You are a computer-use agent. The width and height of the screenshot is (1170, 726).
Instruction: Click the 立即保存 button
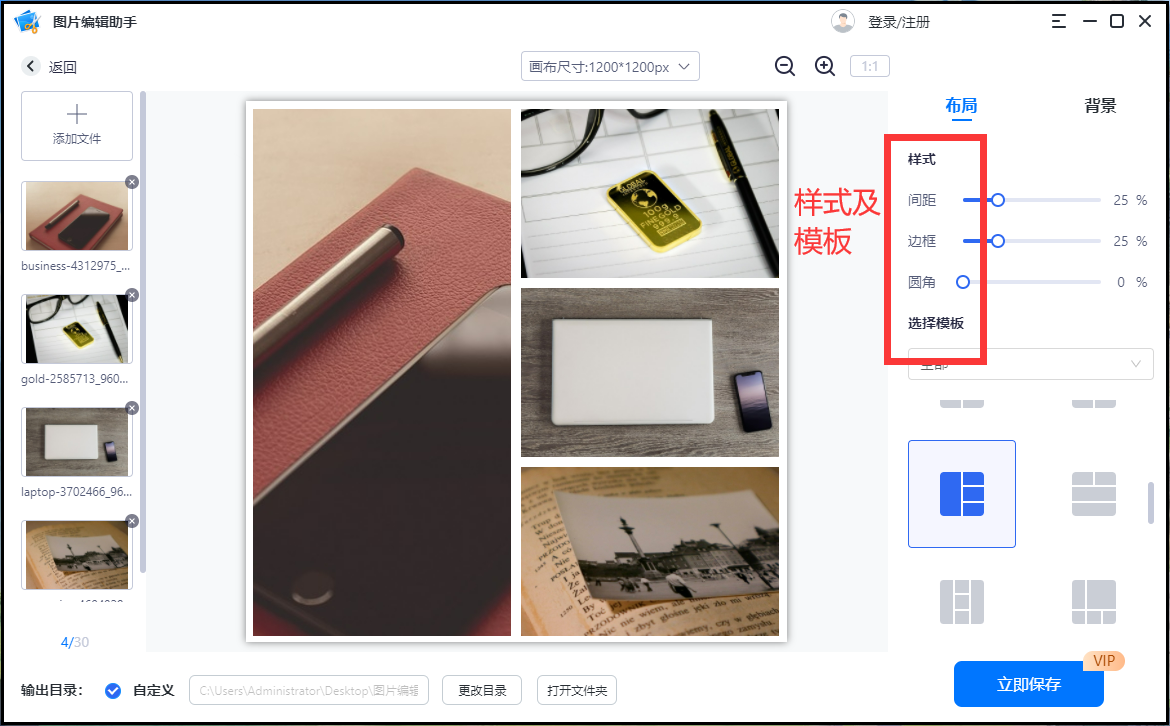[1028, 684]
